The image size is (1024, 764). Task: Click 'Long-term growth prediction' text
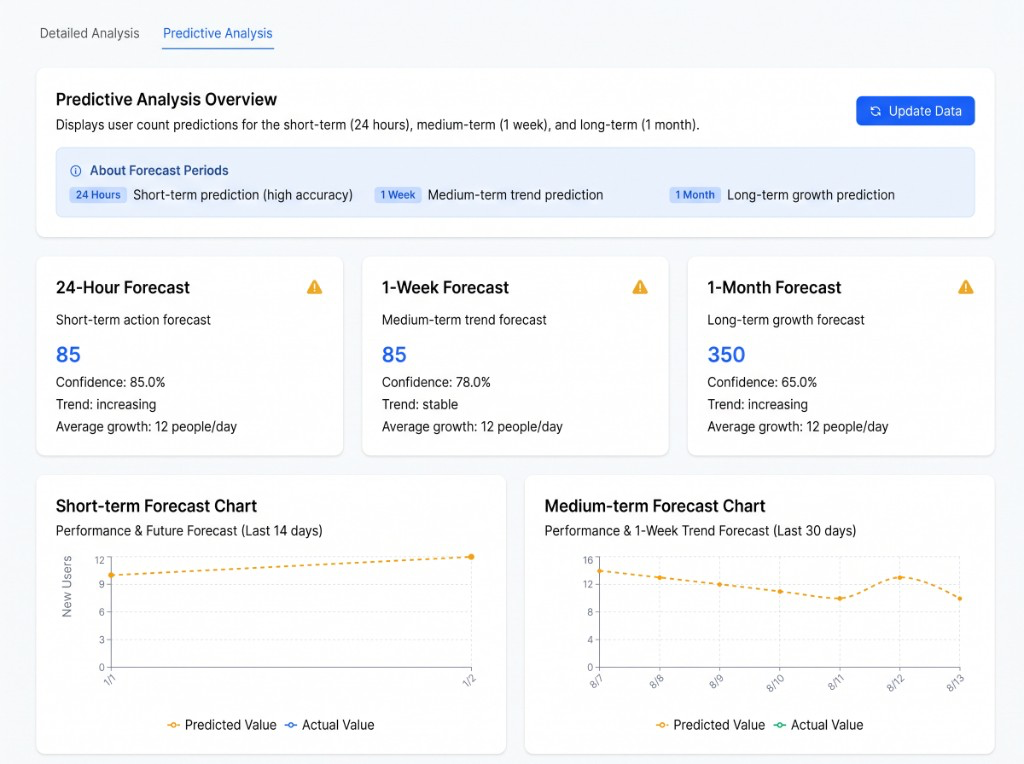(810, 195)
